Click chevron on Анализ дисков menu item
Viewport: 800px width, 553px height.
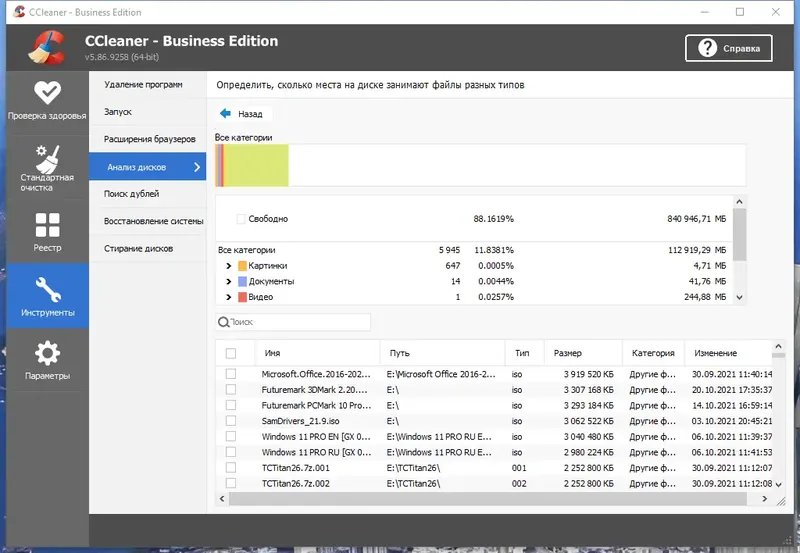(x=197, y=167)
